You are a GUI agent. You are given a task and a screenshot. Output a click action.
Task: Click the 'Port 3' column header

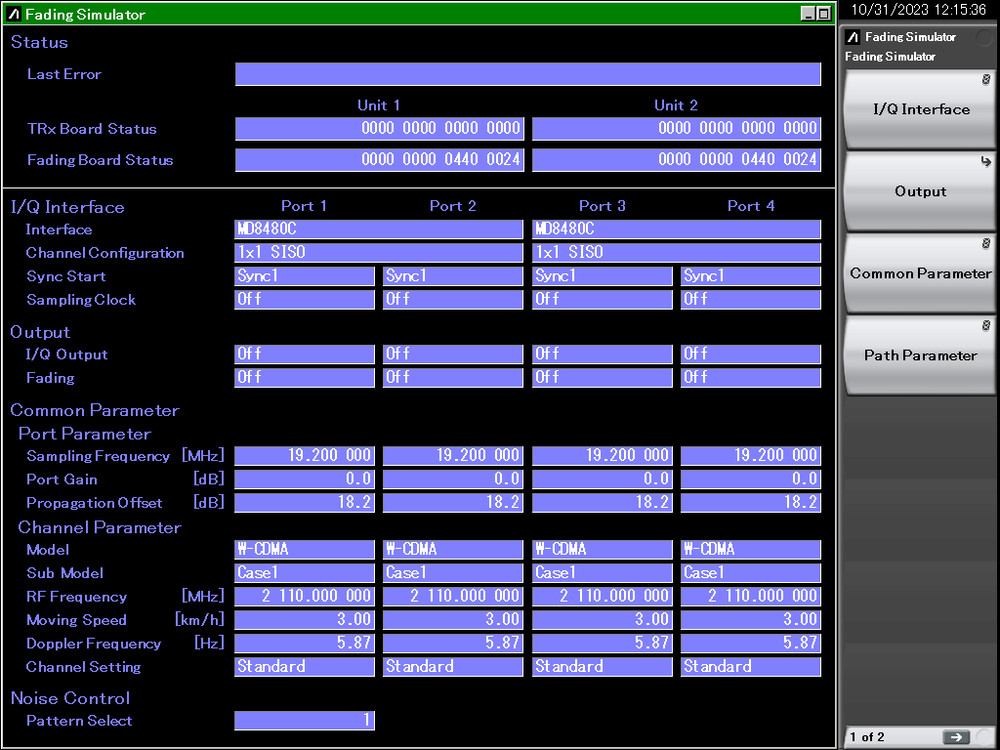pos(602,206)
